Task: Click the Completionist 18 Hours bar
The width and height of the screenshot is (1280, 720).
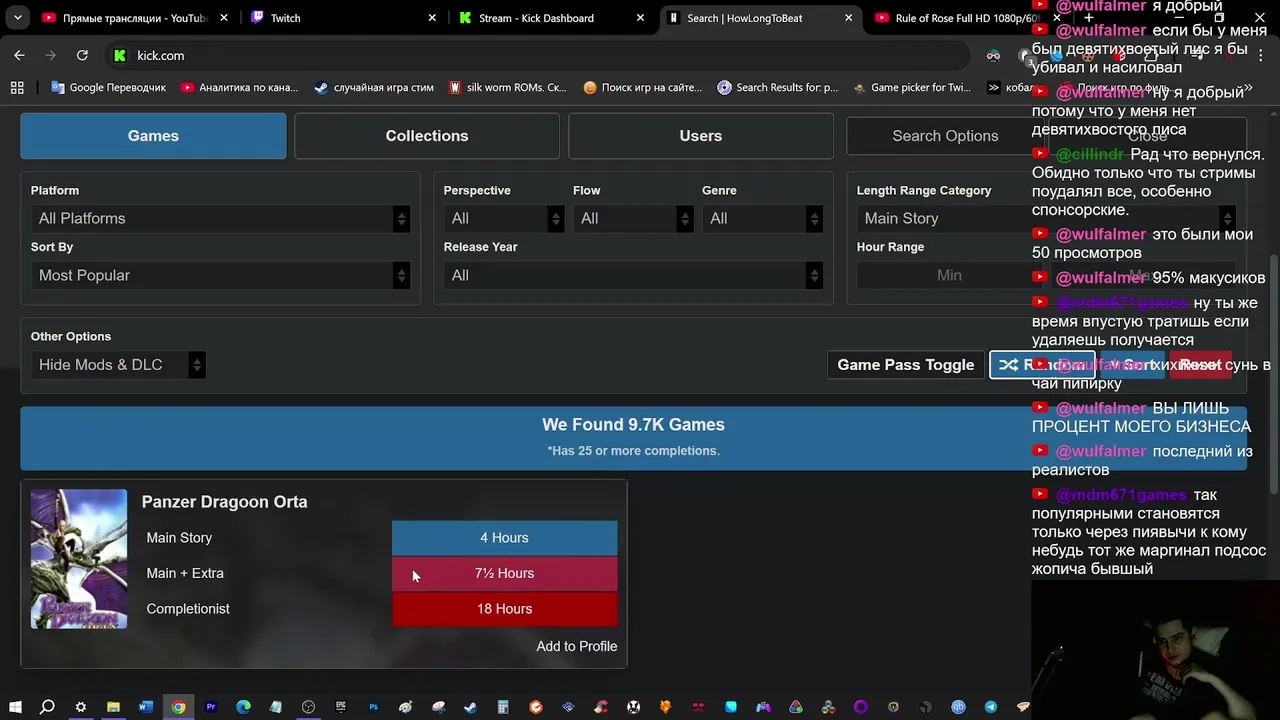Action: click(504, 609)
